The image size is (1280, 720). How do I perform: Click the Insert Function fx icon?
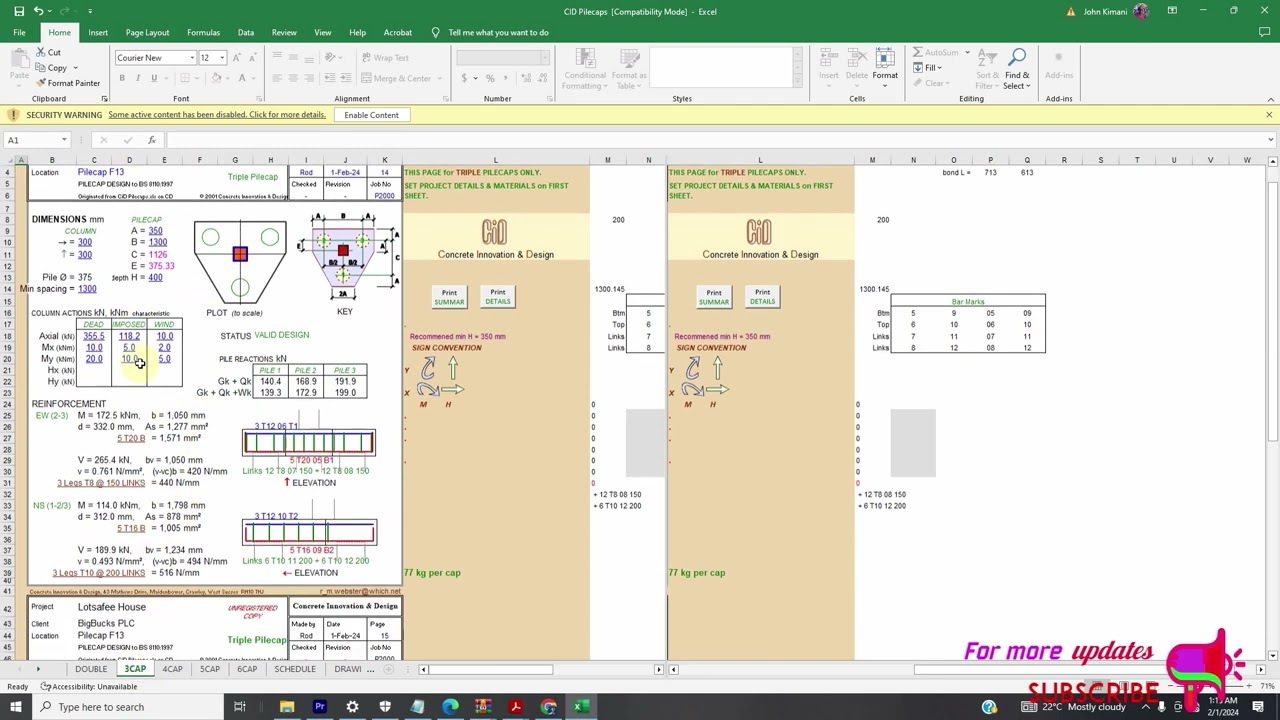click(152, 140)
